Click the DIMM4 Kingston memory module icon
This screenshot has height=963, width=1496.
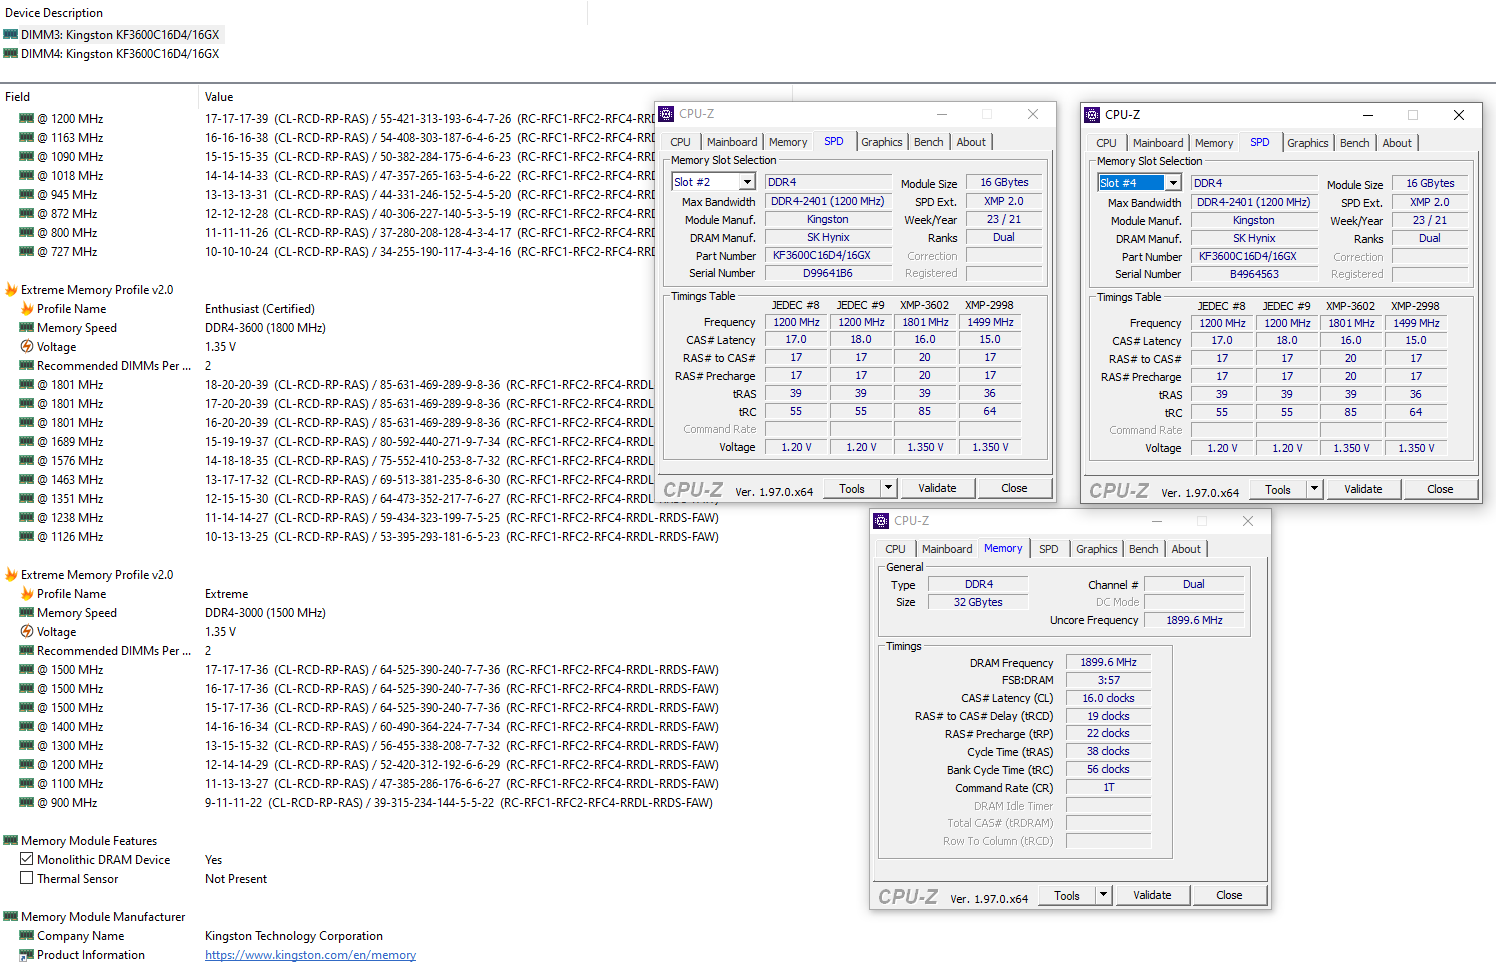(x=11, y=54)
